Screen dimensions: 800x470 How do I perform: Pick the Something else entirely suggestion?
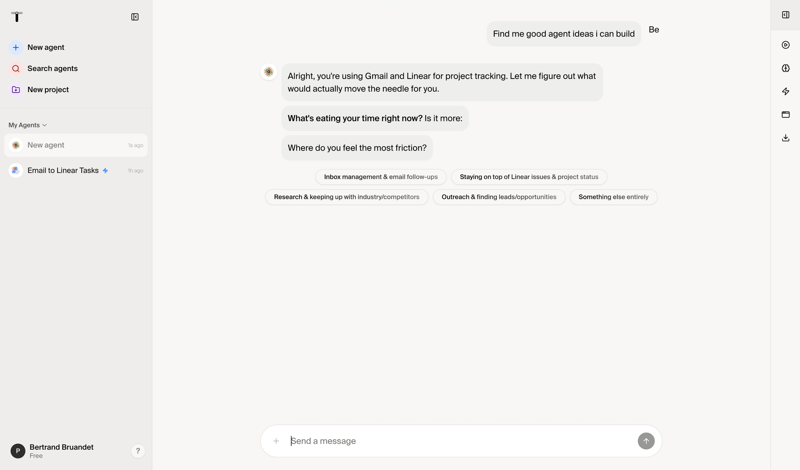613,197
